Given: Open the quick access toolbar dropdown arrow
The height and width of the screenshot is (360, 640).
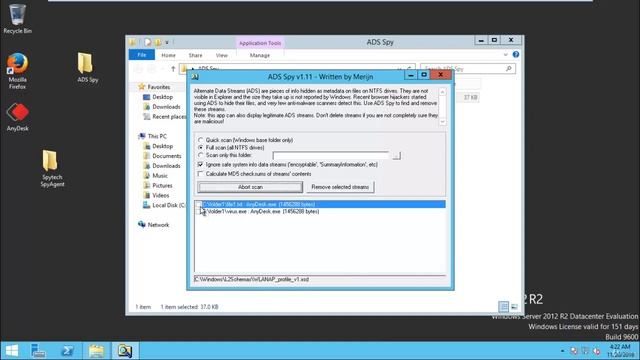Looking at the screenshot, I should 167,42.
